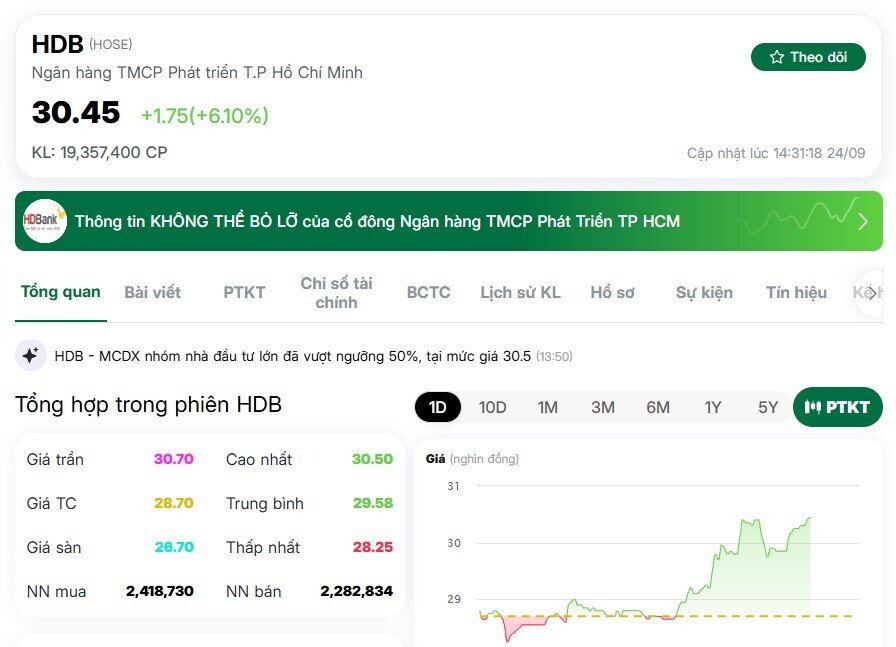The height and width of the screenshot is (647, 896).
Task: Open the Chỉ số tài chính tab
Action: [337, 292]
